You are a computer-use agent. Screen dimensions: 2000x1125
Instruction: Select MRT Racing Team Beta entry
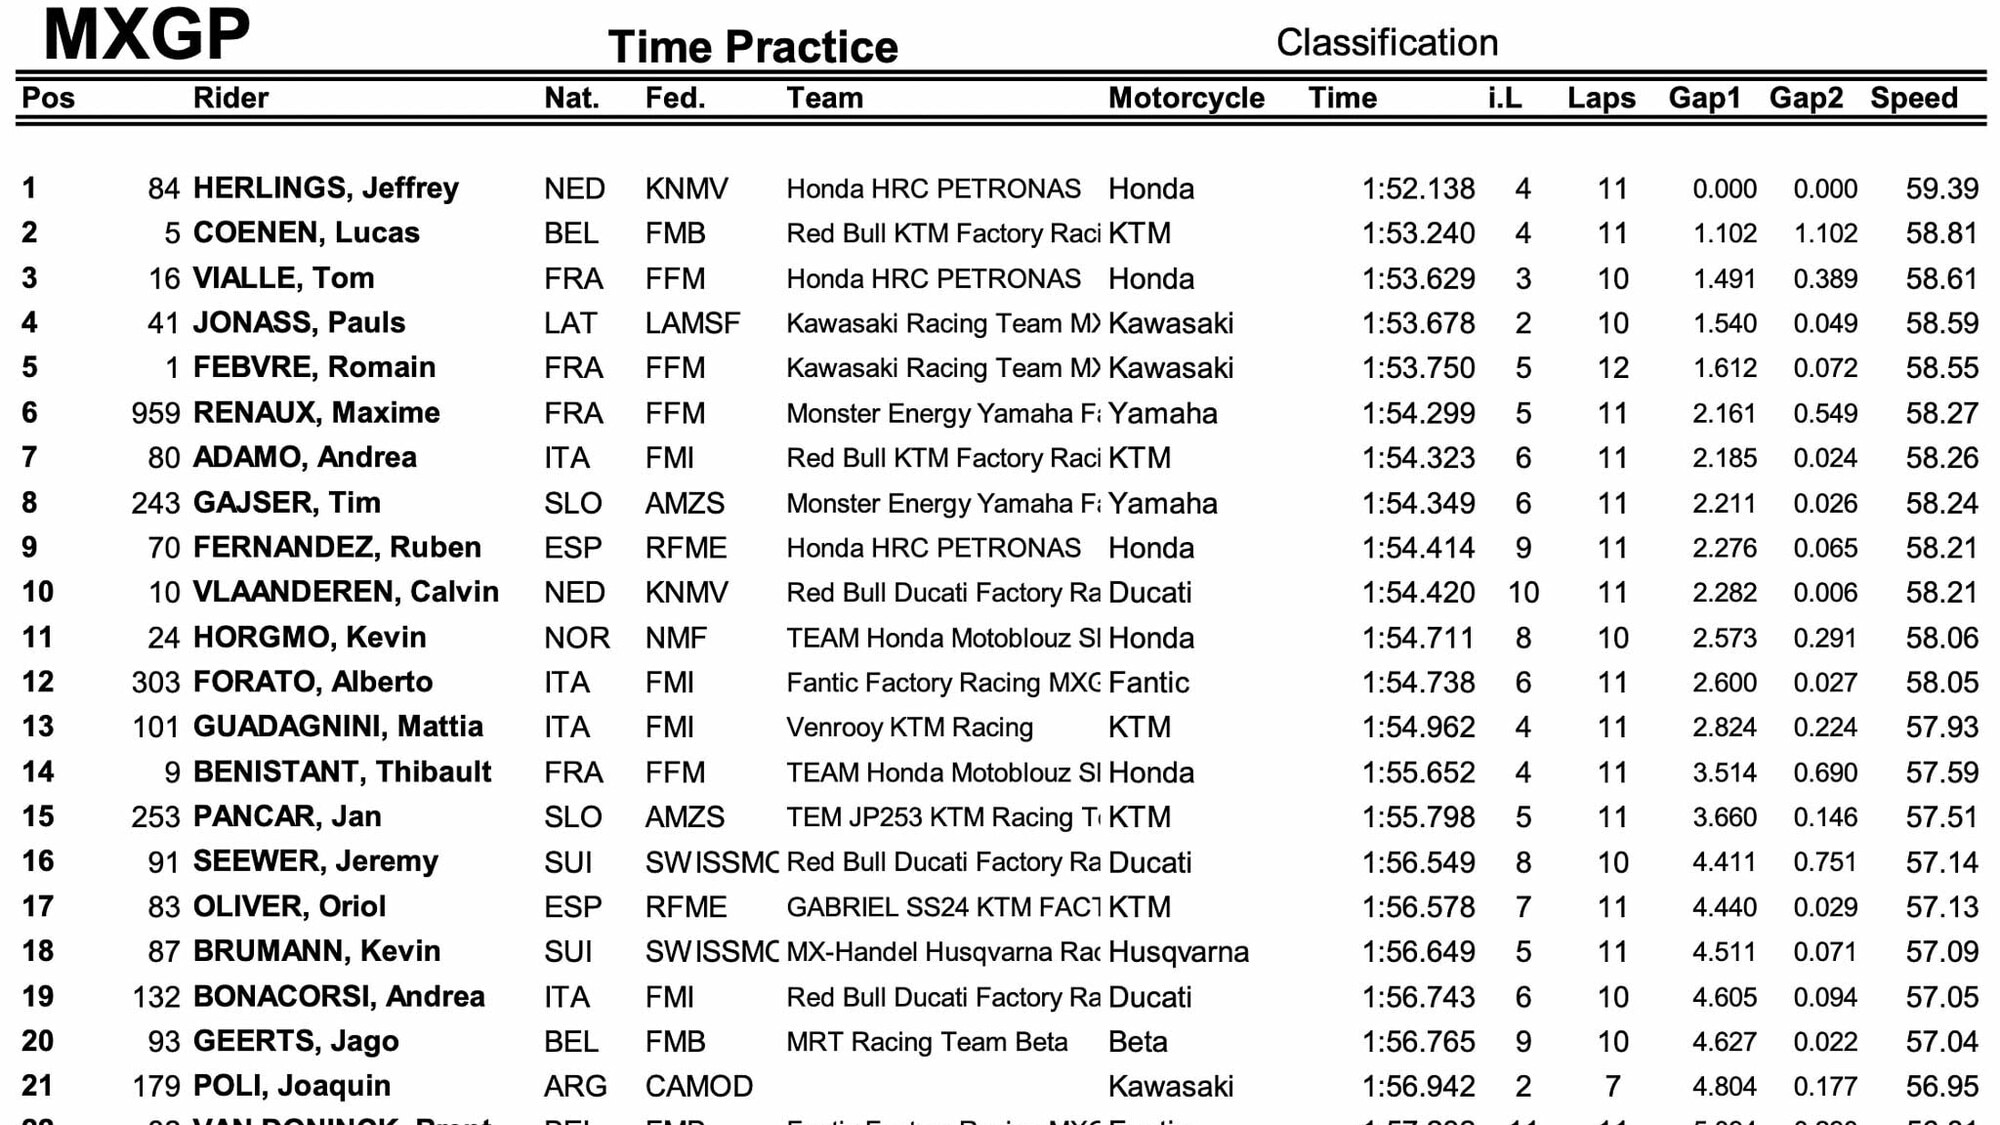926,1041
